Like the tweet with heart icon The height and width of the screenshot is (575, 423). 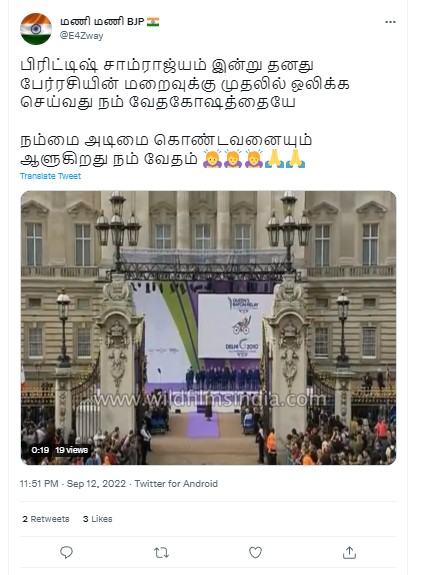click(x=255, y=552)
